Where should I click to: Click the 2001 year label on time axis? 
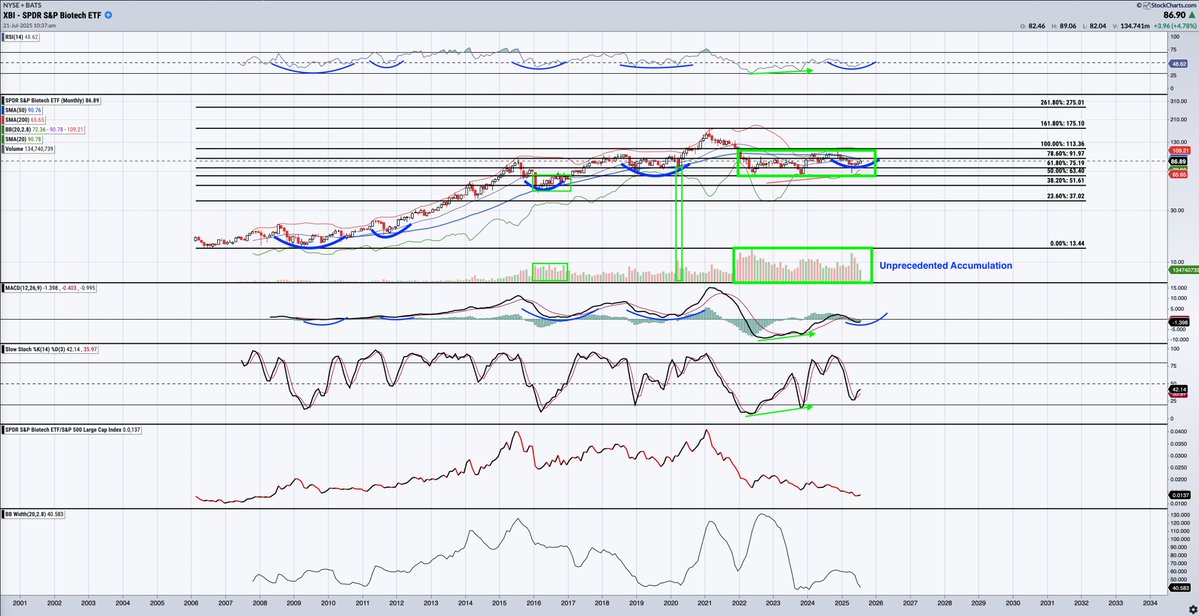pos(20,604)
